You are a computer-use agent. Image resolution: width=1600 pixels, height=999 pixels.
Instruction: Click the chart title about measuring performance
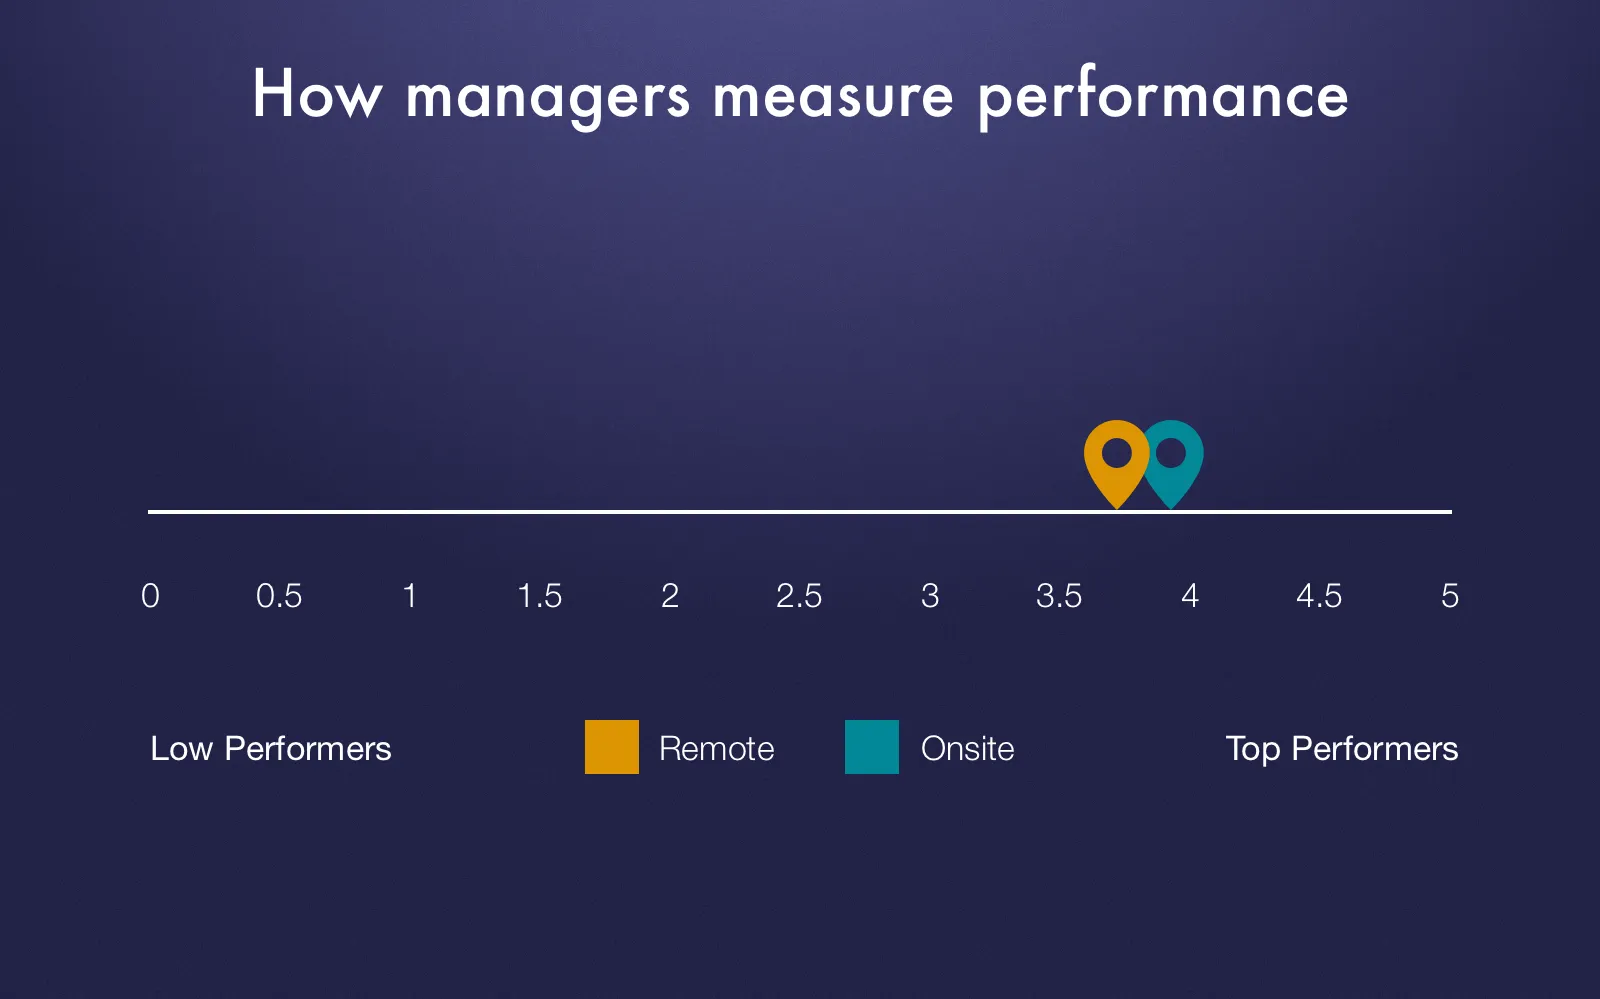point(800,96)
